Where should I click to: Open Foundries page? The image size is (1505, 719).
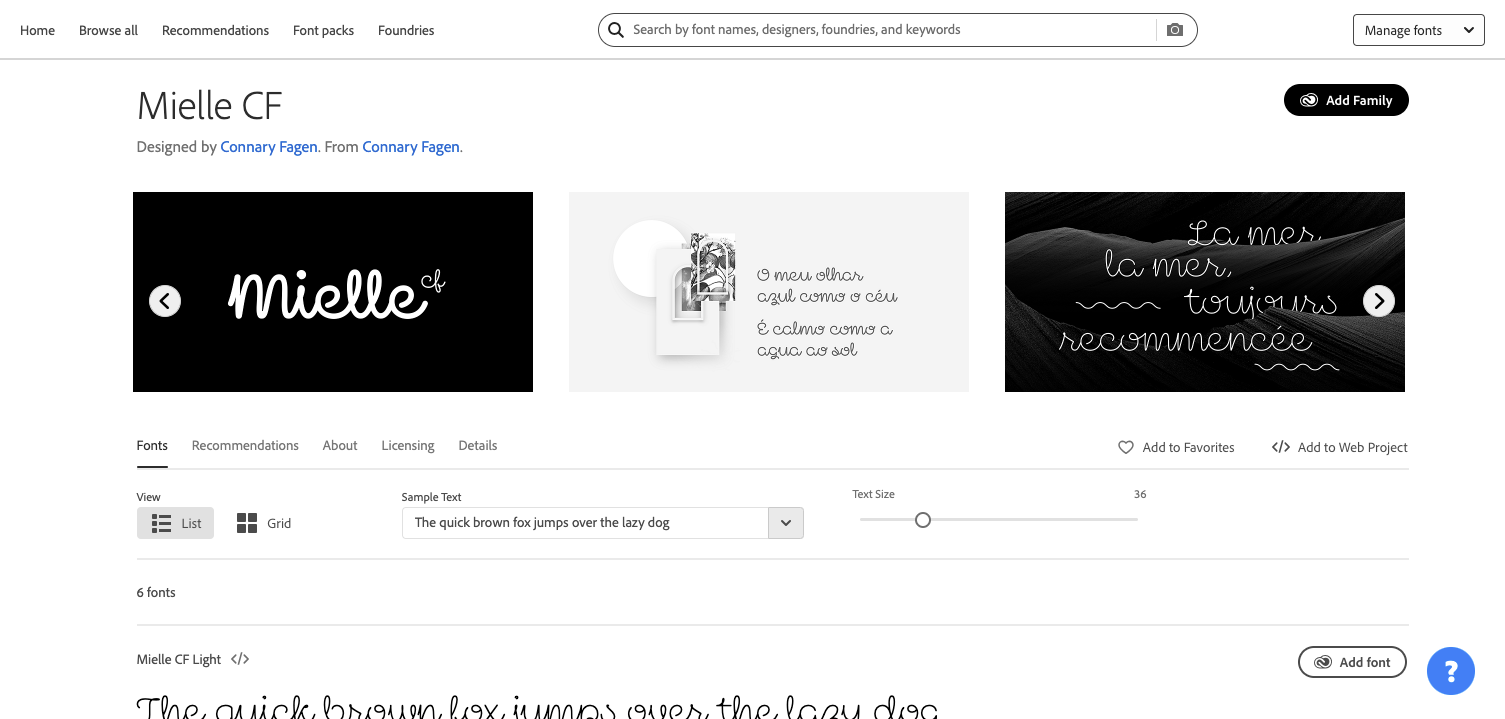[406, 30]
